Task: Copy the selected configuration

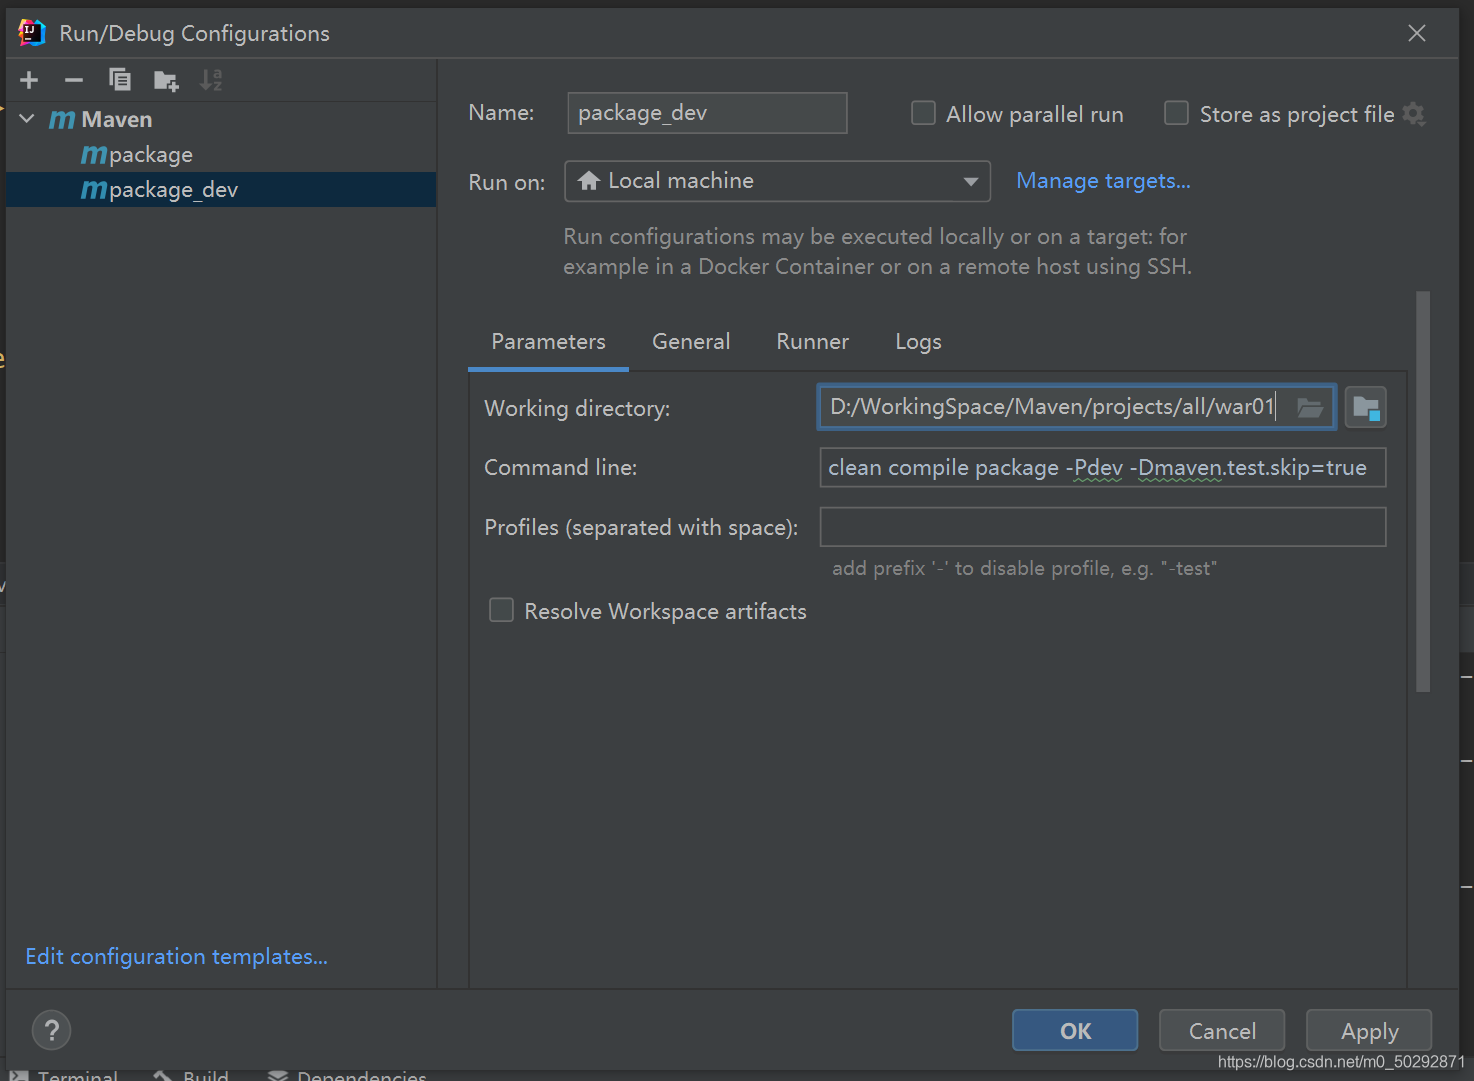Action: [120, 80]
